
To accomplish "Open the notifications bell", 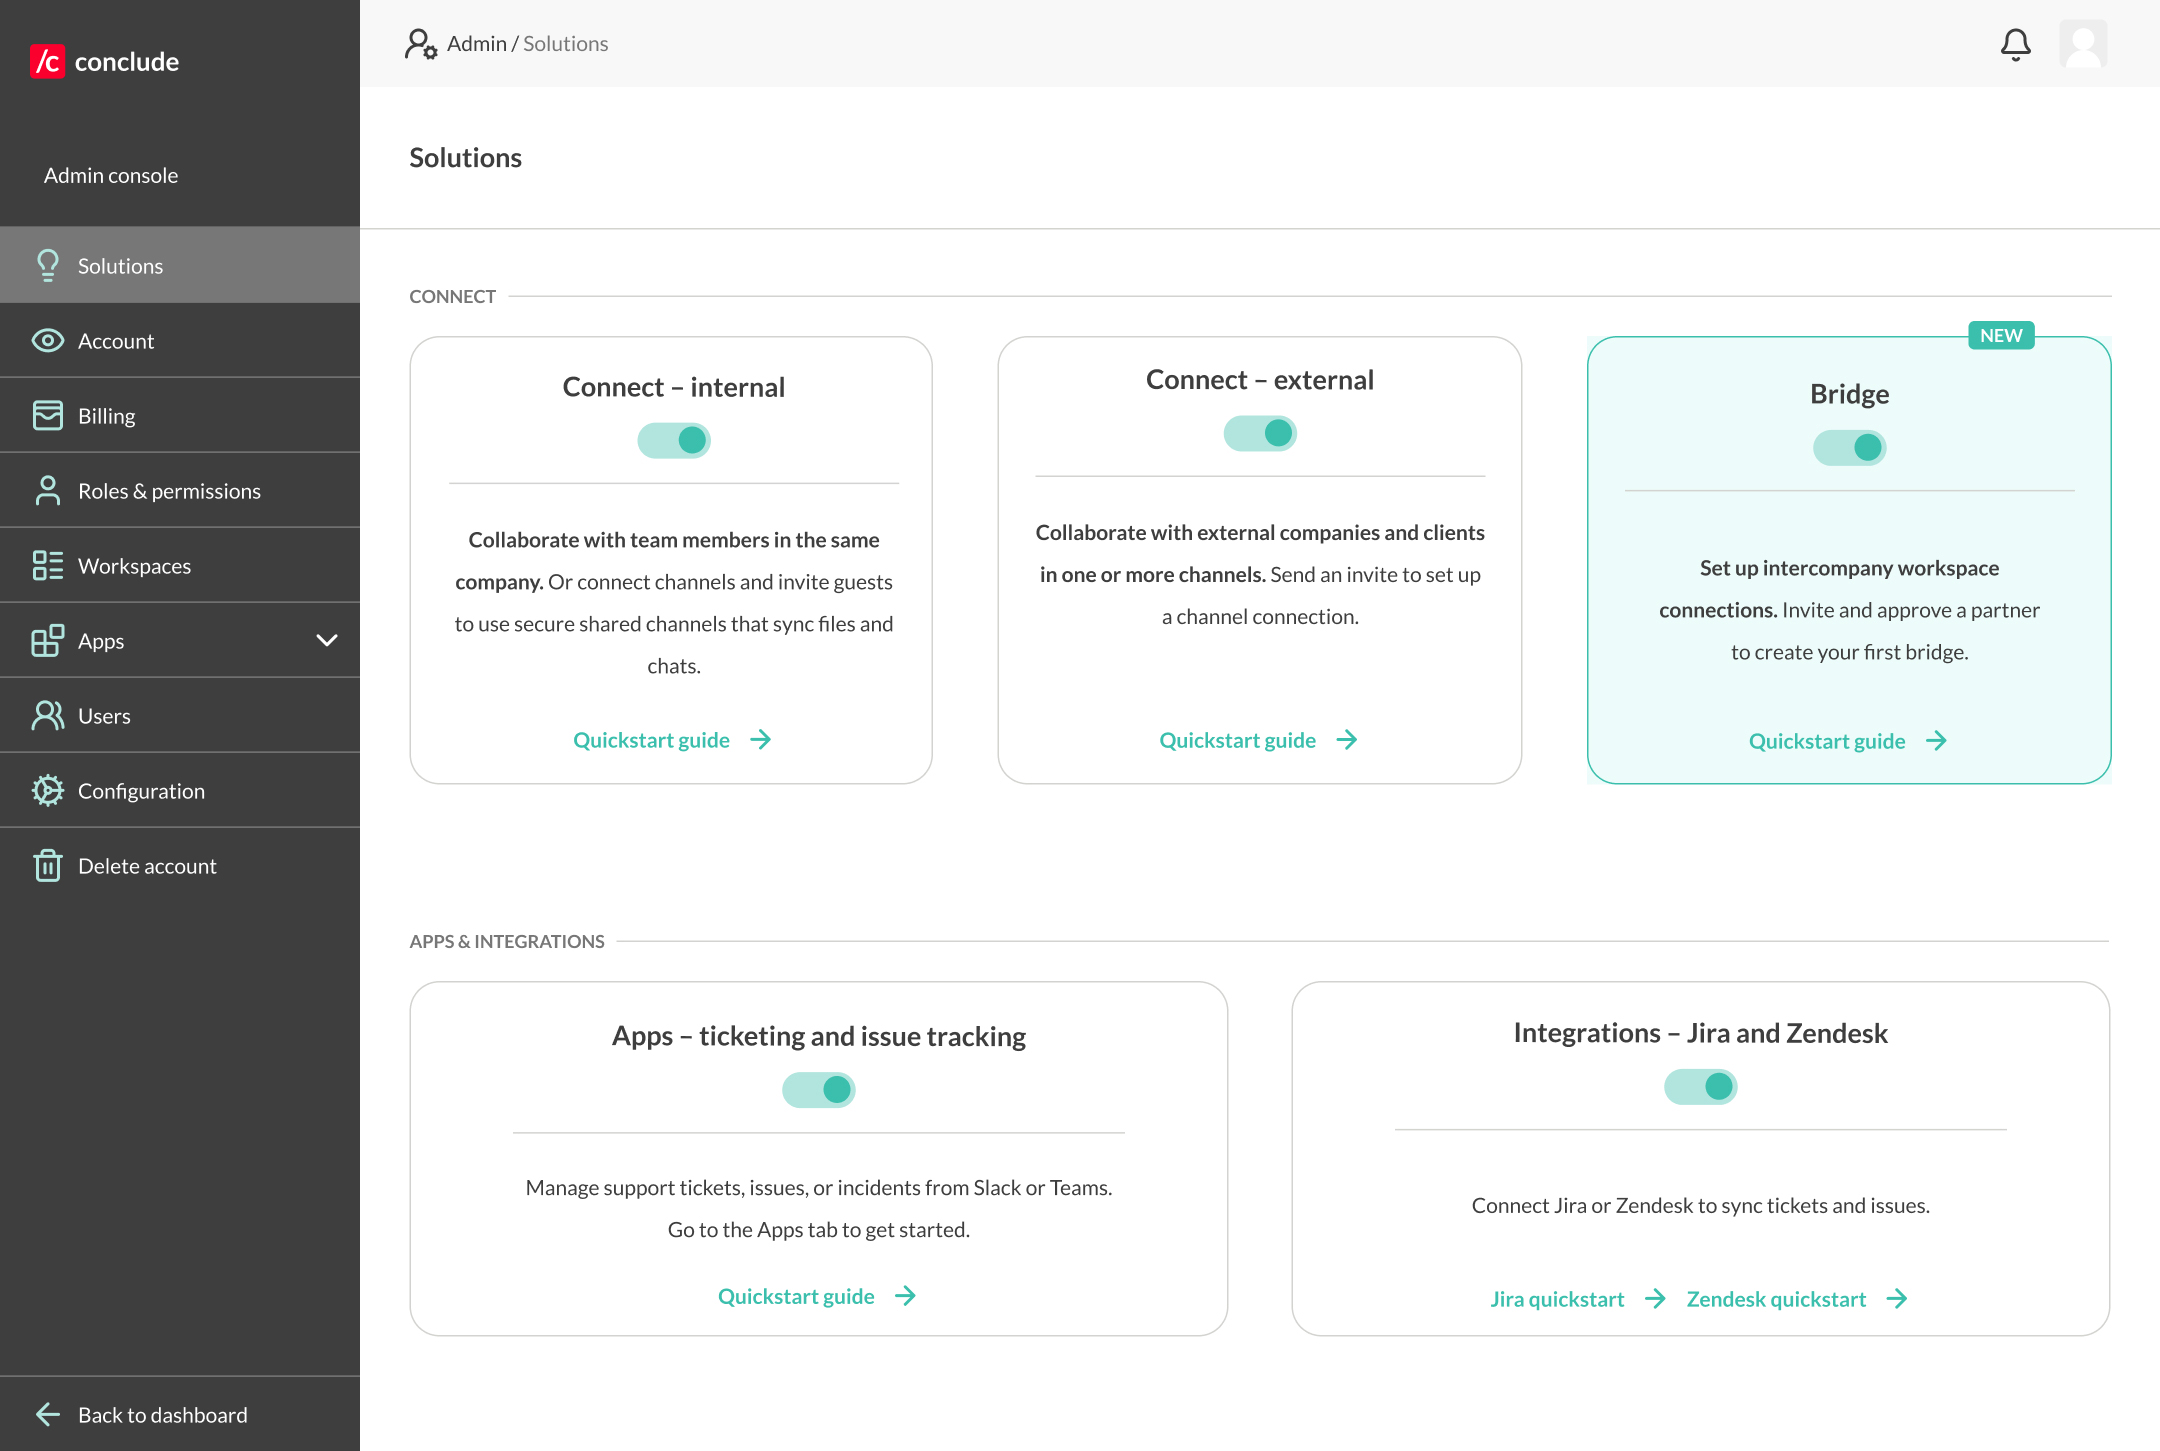I will (2015, 44).
